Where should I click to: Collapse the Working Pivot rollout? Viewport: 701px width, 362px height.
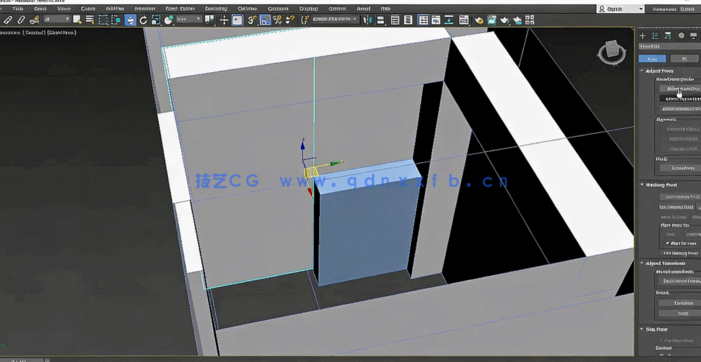coord(661,185)
